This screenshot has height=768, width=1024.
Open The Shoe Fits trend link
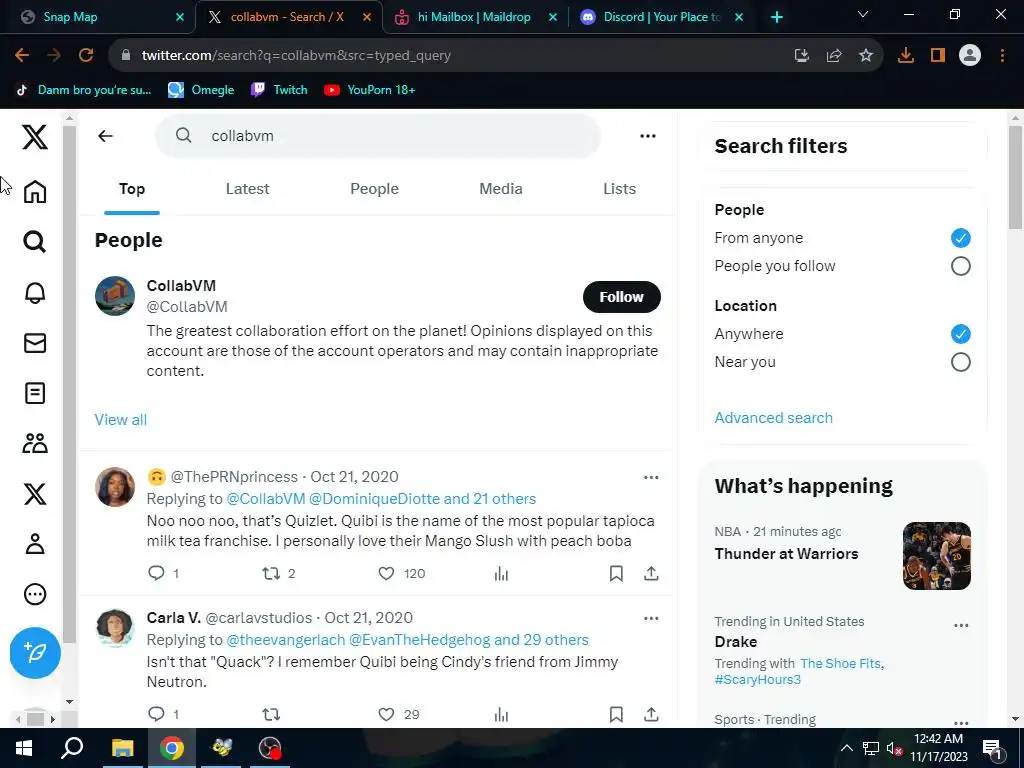click(x=840, y=664)
